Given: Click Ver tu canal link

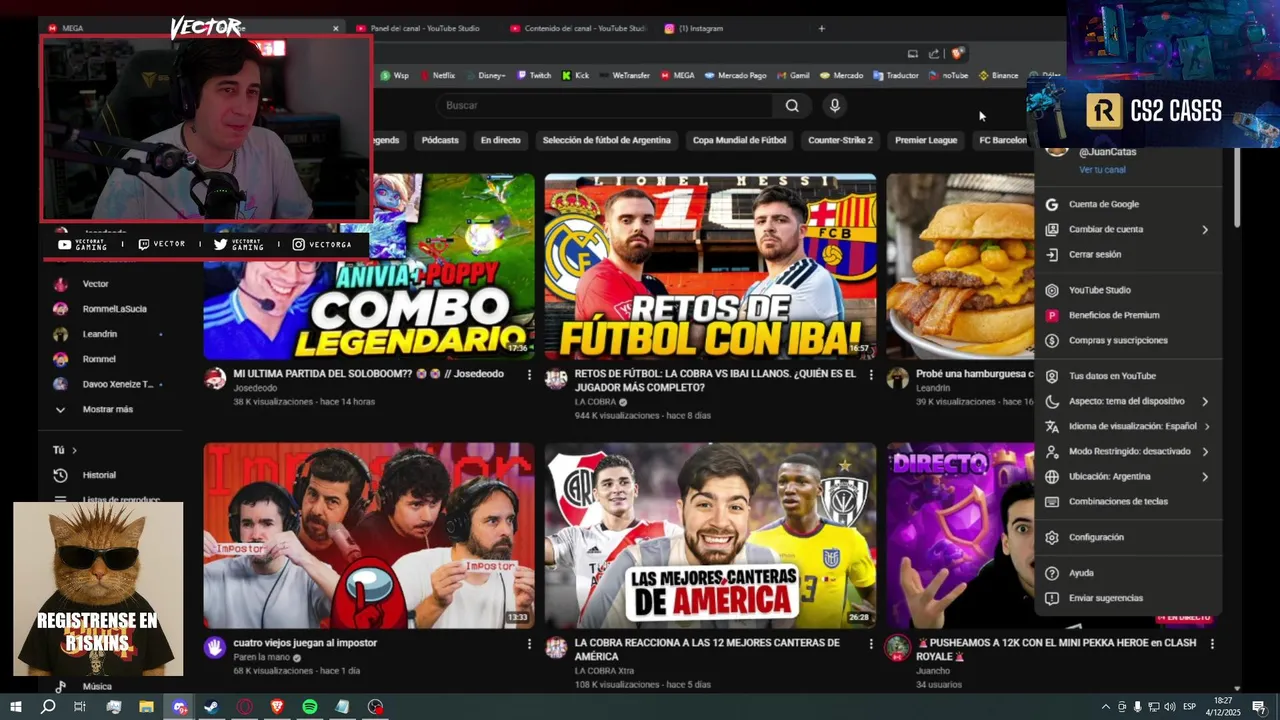Looking at the screenshot, I should click(1102, 170).
